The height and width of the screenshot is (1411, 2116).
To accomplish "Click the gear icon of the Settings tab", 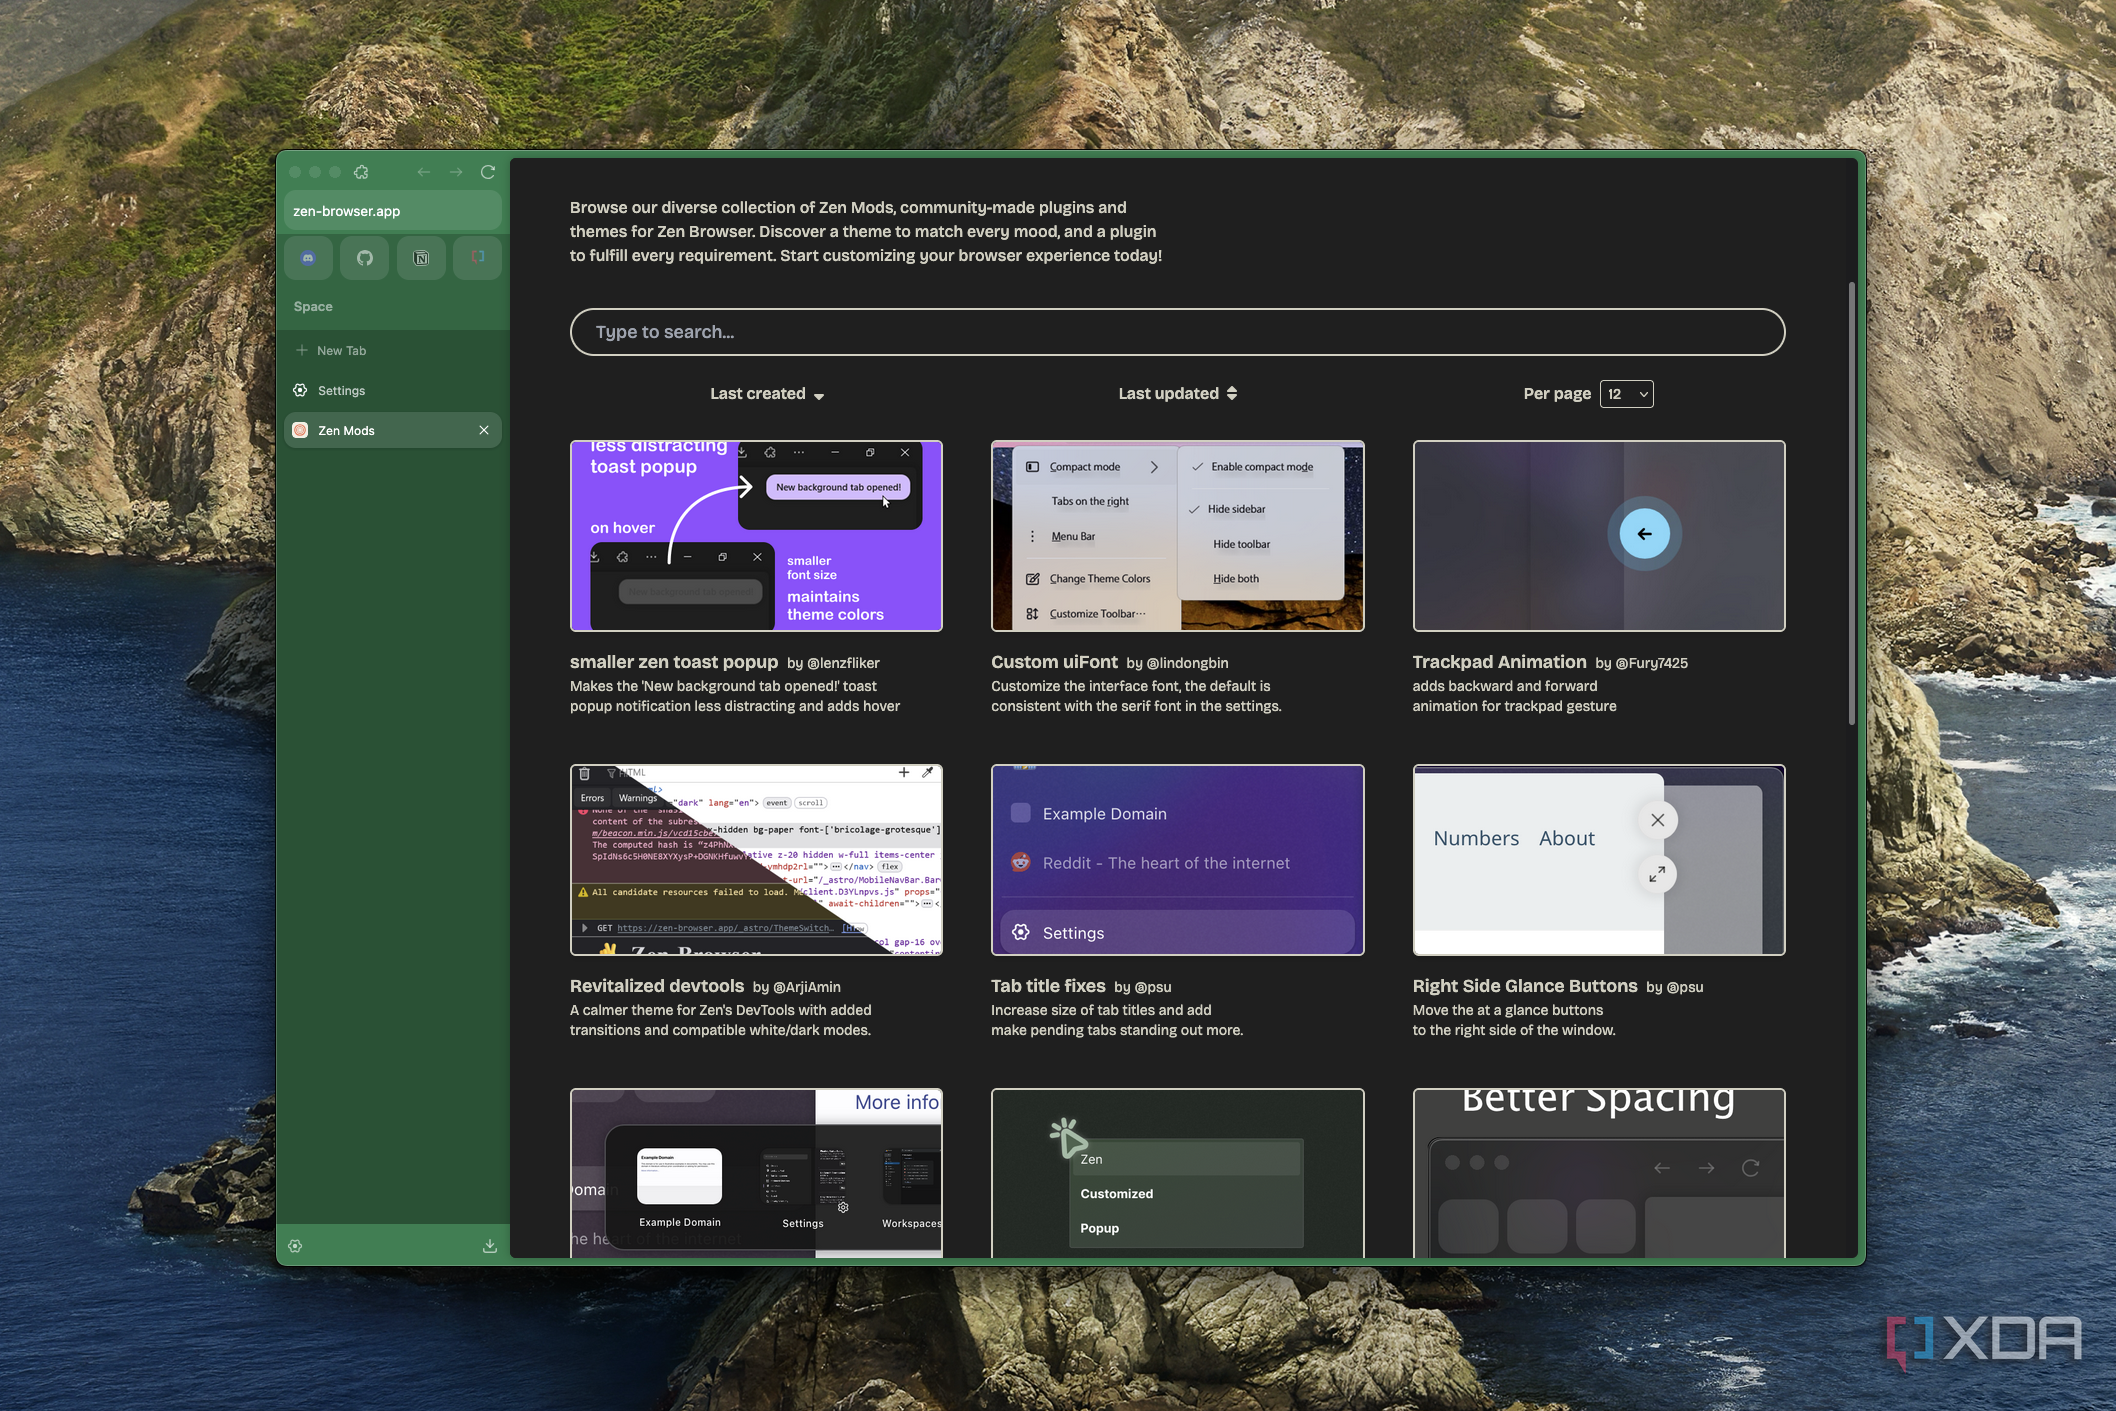I will point(300,390).
